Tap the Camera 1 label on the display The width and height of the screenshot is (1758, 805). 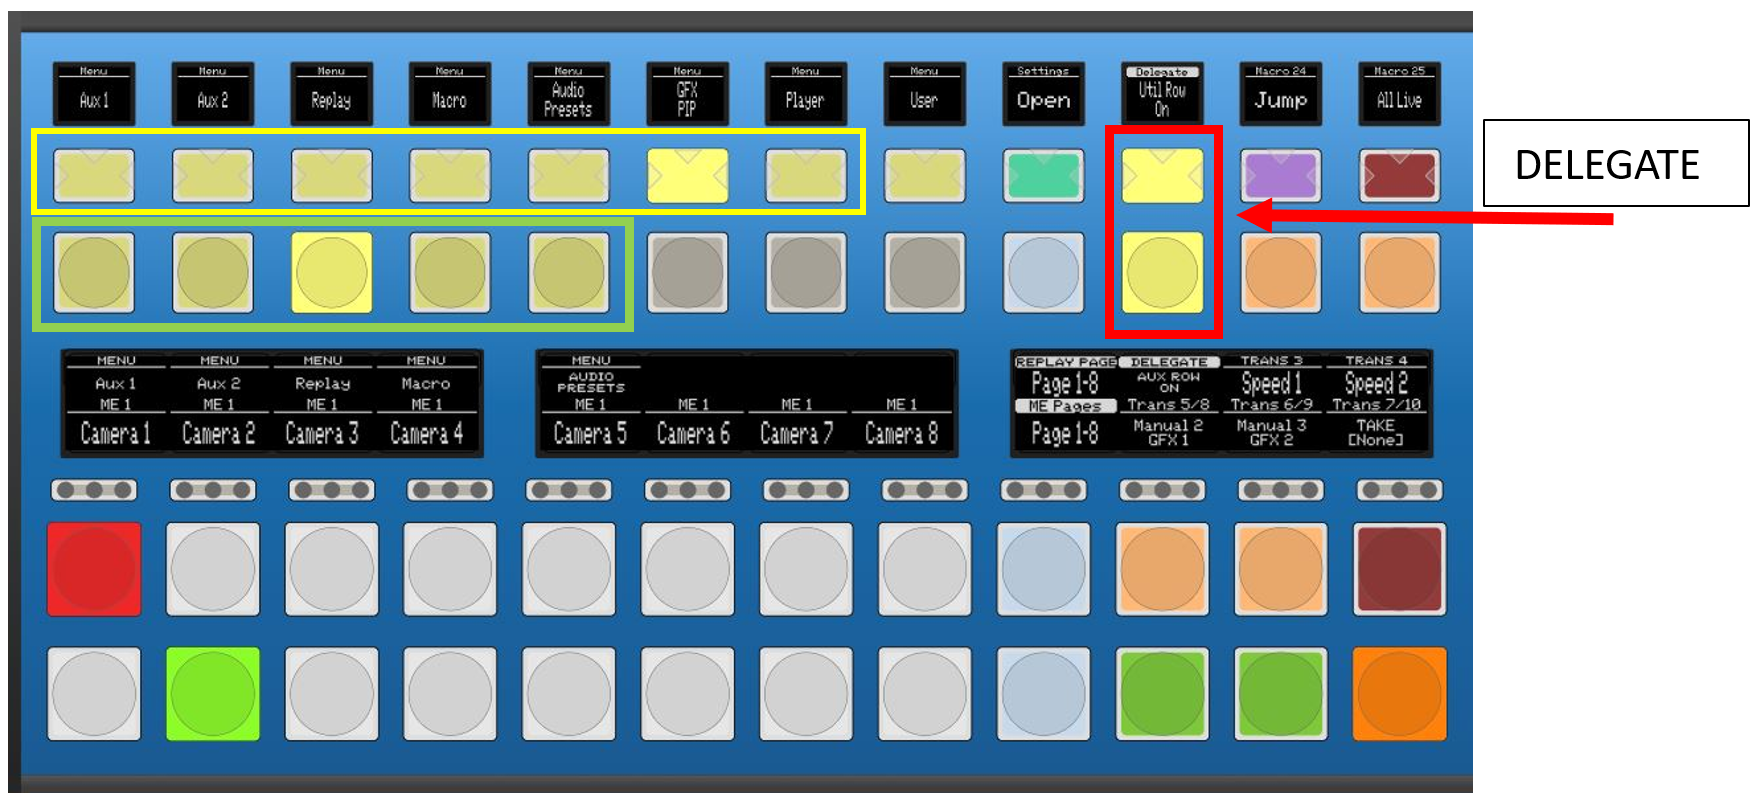tap(116, 434)
